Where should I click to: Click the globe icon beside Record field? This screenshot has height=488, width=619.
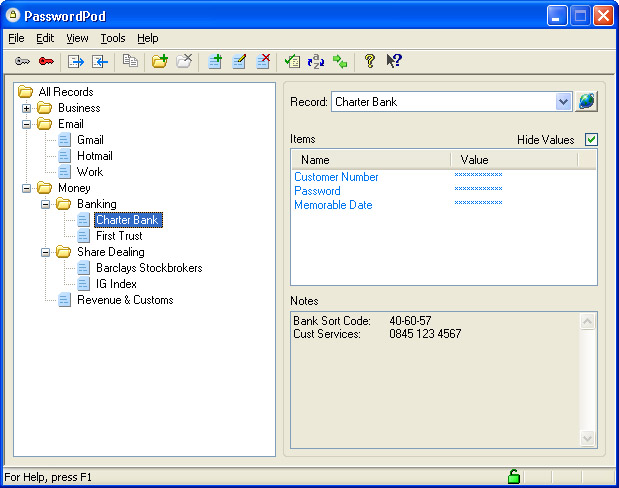[586, 101]
